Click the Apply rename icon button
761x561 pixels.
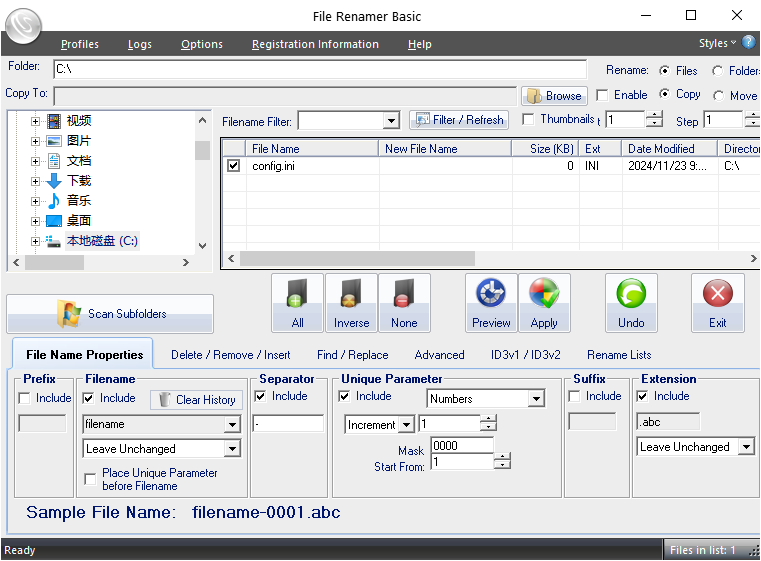point(544,303)
